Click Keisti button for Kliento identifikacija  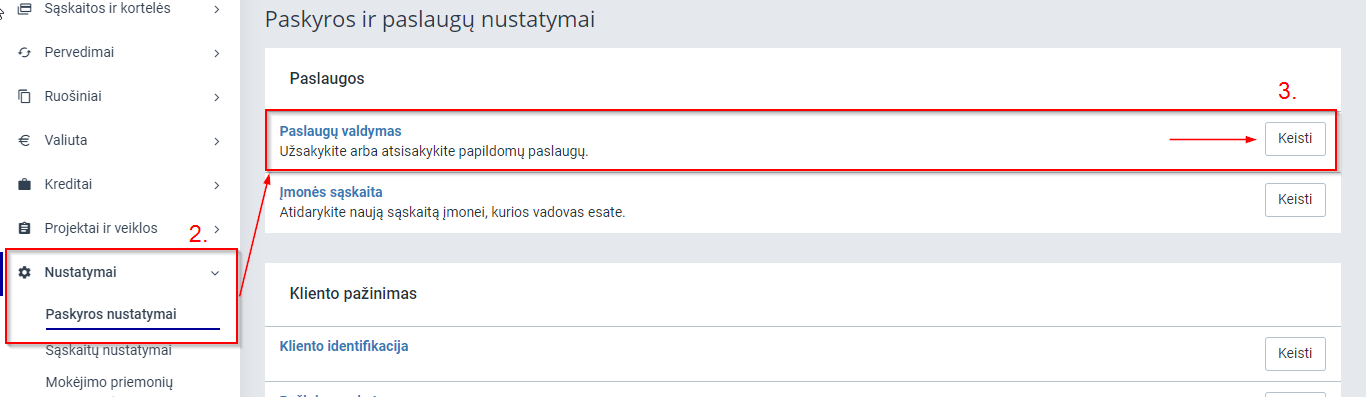pyautogui.click(x=1295, y=354)
